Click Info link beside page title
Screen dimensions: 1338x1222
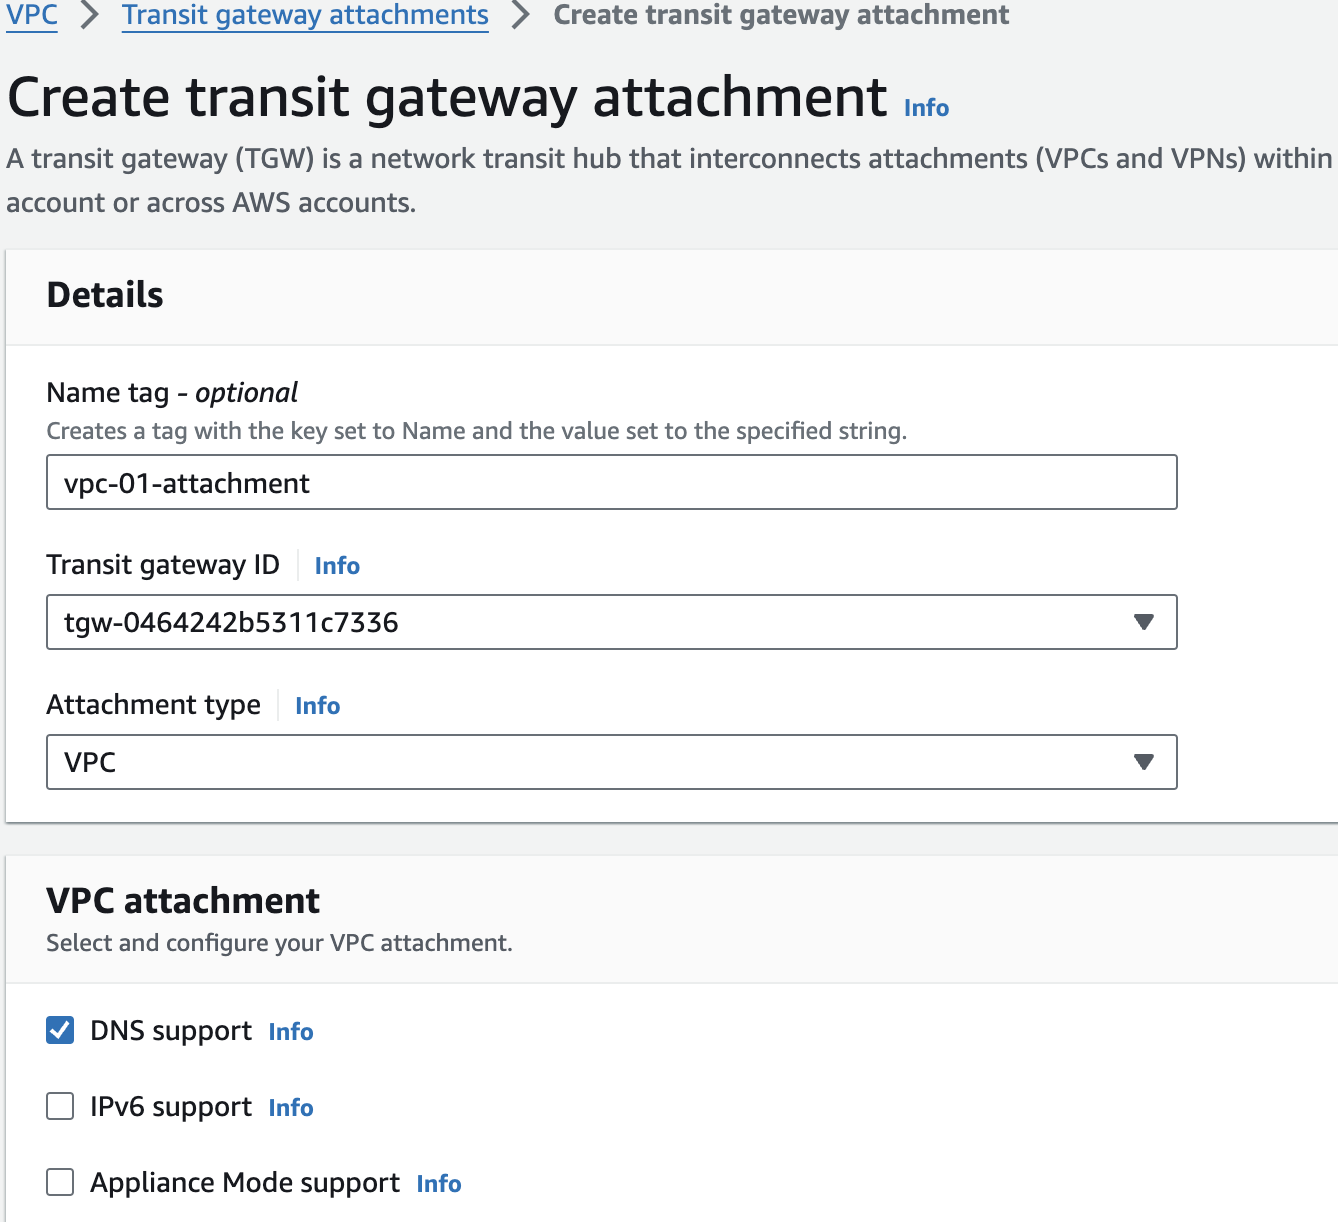point(926,108)
